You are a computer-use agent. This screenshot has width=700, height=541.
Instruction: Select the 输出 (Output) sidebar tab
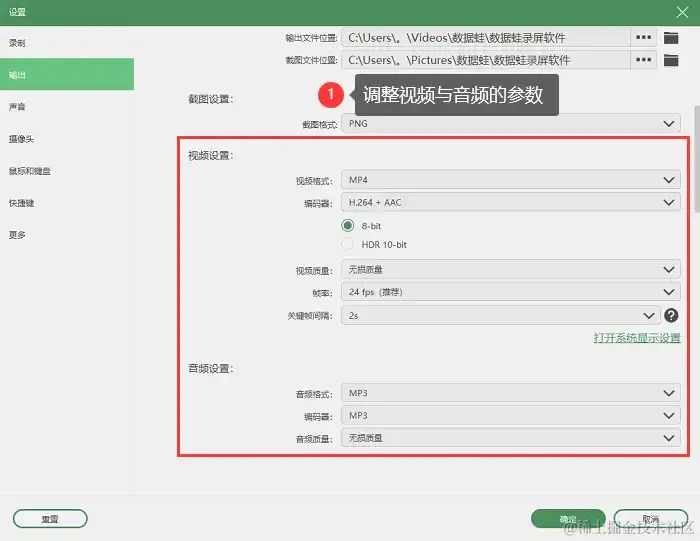tap(67, 75)
